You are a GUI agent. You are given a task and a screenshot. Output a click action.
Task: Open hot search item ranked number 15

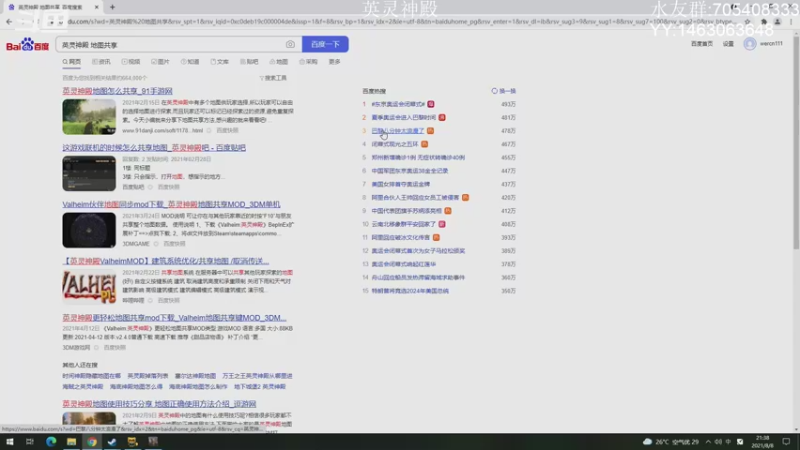point(410,291)
